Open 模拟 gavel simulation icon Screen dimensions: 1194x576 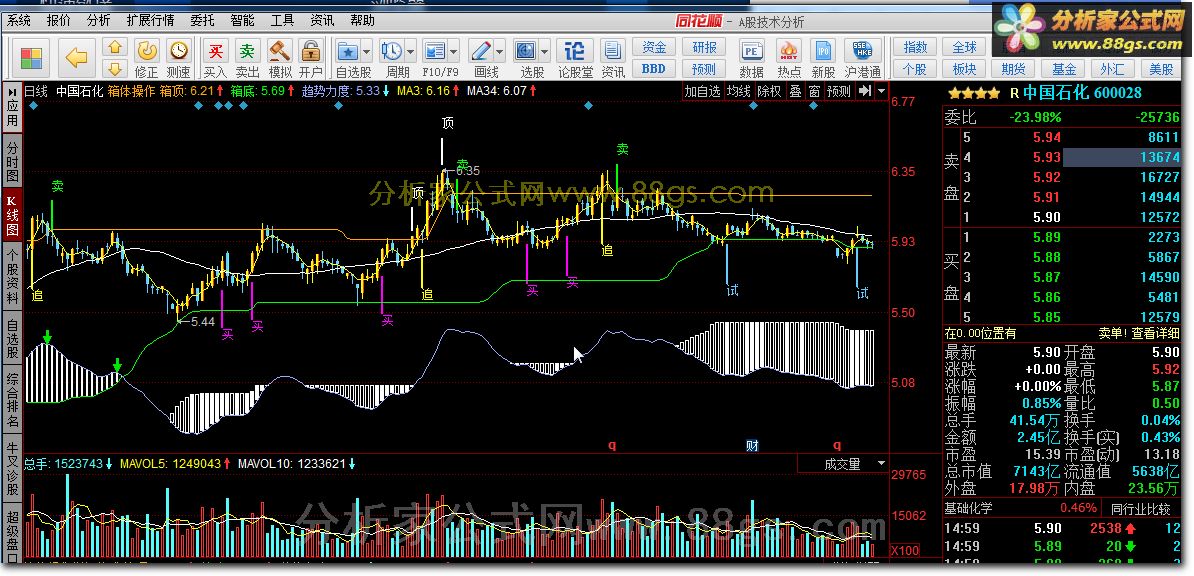click(x=280, y=51)
